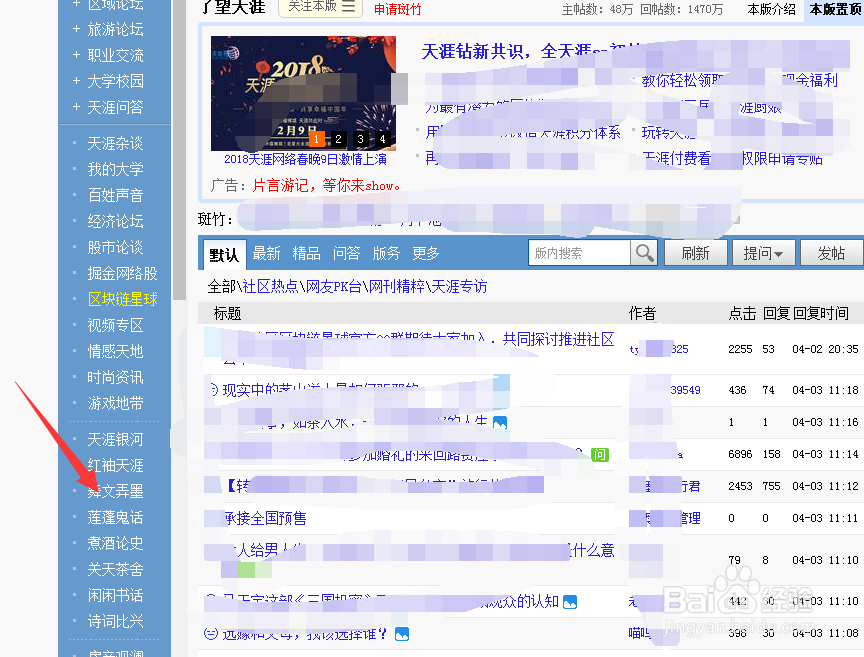Viewport: 864px width, 657px height.
Task: Open 经济论坛 in the sidebar
Action: (x=115, y=221)
